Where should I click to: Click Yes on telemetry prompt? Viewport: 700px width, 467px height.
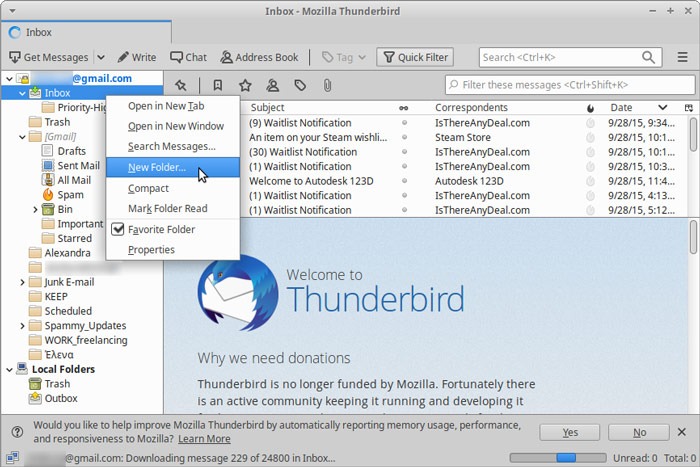[x=570, y=433]
